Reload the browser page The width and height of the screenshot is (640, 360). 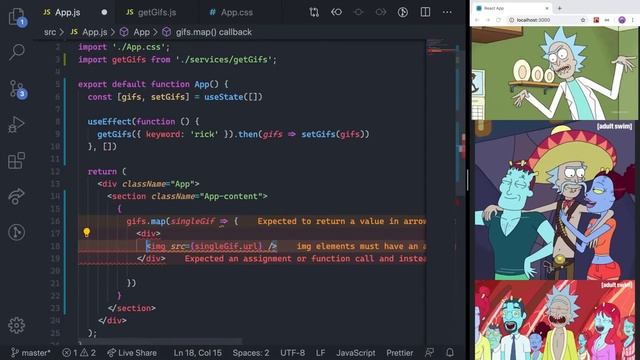498,20
